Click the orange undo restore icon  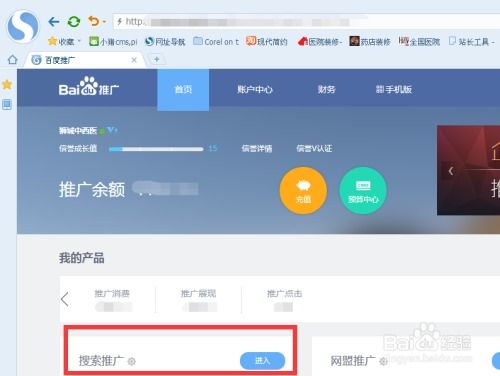(x=94, y=22)
